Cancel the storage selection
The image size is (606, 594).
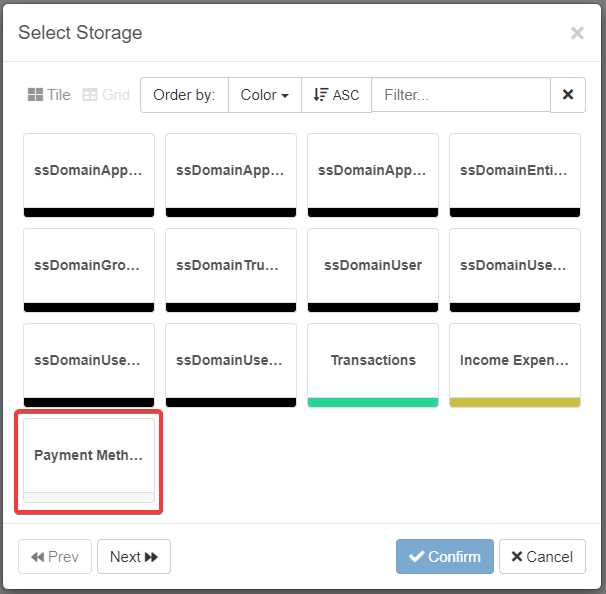(542, 557)
